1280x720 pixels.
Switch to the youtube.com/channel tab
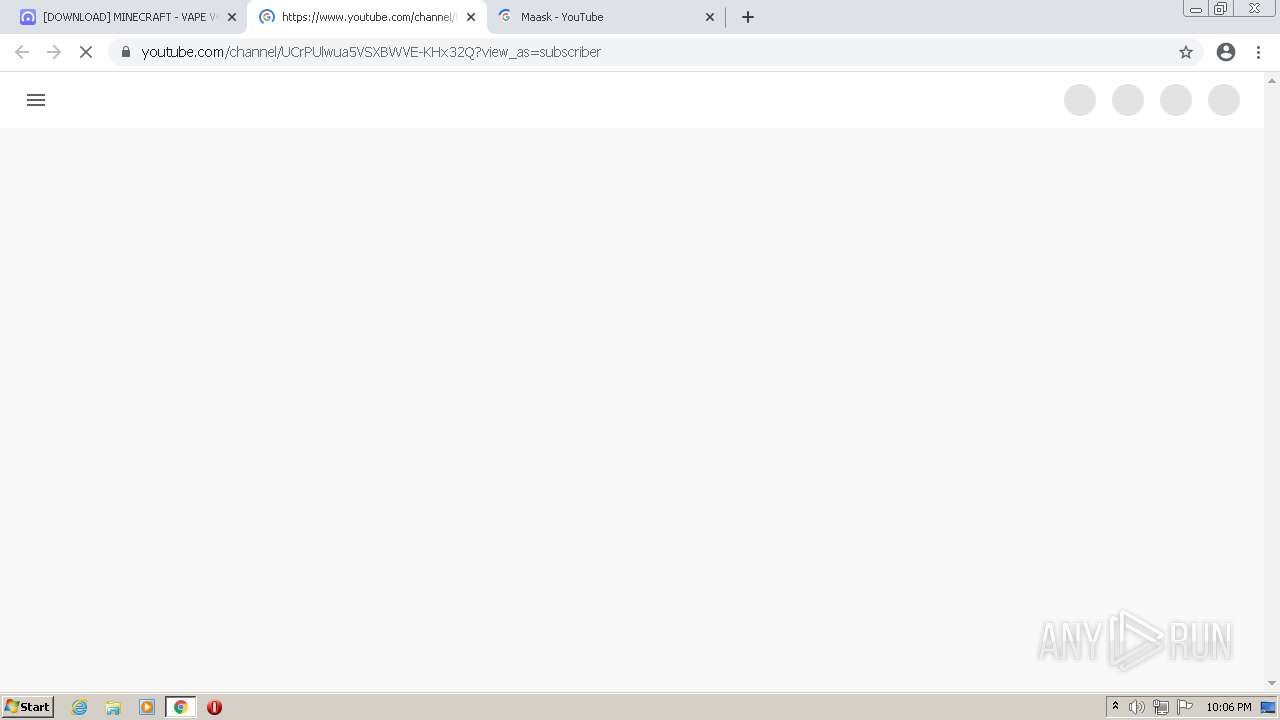(x=367, y=17)
